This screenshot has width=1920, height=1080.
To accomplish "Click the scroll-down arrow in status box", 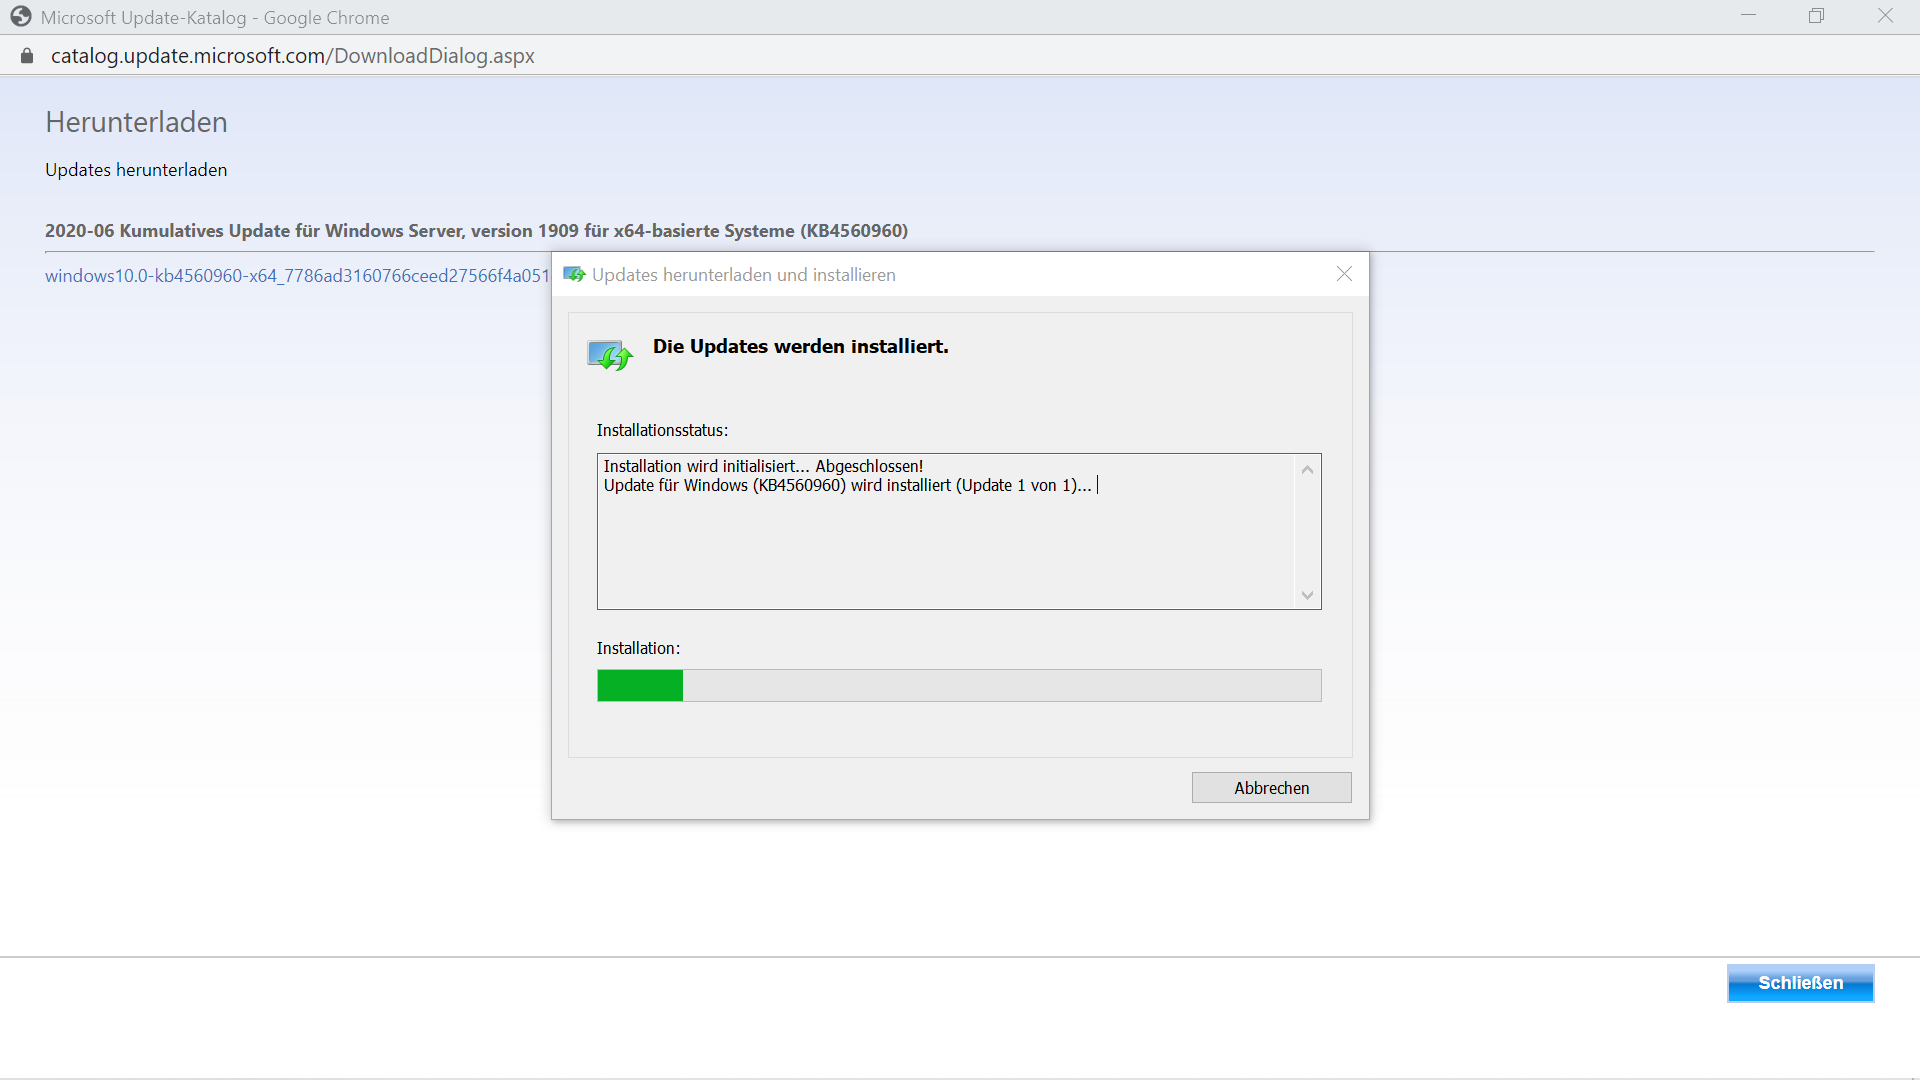I will tap(1307, 595).
